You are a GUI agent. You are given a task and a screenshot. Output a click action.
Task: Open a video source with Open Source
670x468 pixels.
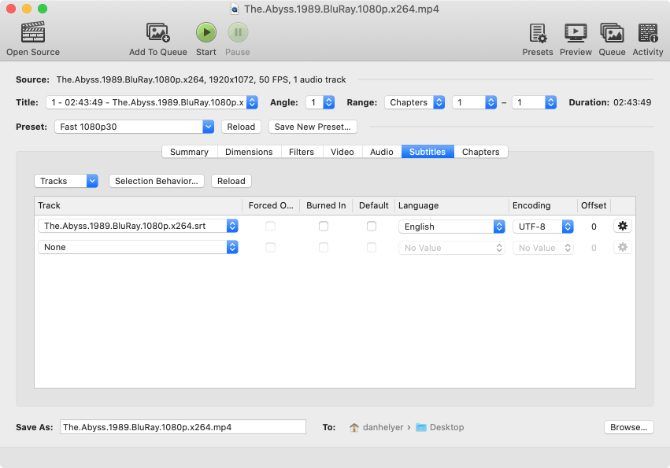(x=33, y=38)
